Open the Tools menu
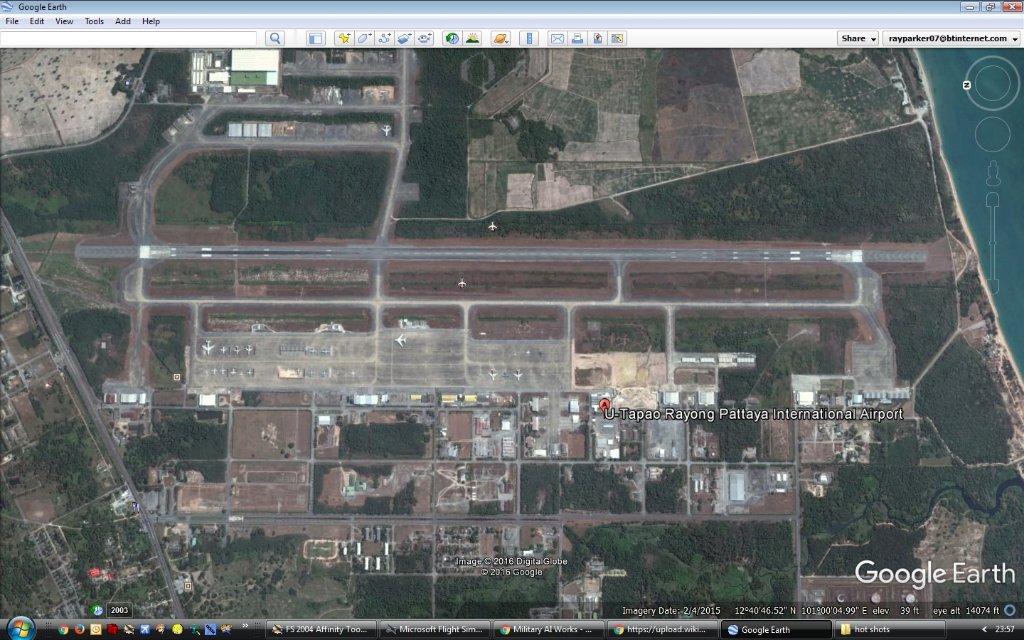Screen dimensions: 1024x640 (94, 21)
